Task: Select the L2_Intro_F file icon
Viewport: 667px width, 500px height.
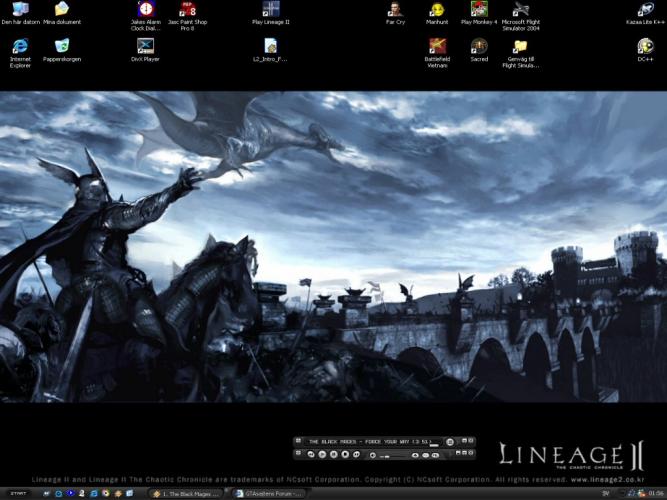Action: [270, 46]
